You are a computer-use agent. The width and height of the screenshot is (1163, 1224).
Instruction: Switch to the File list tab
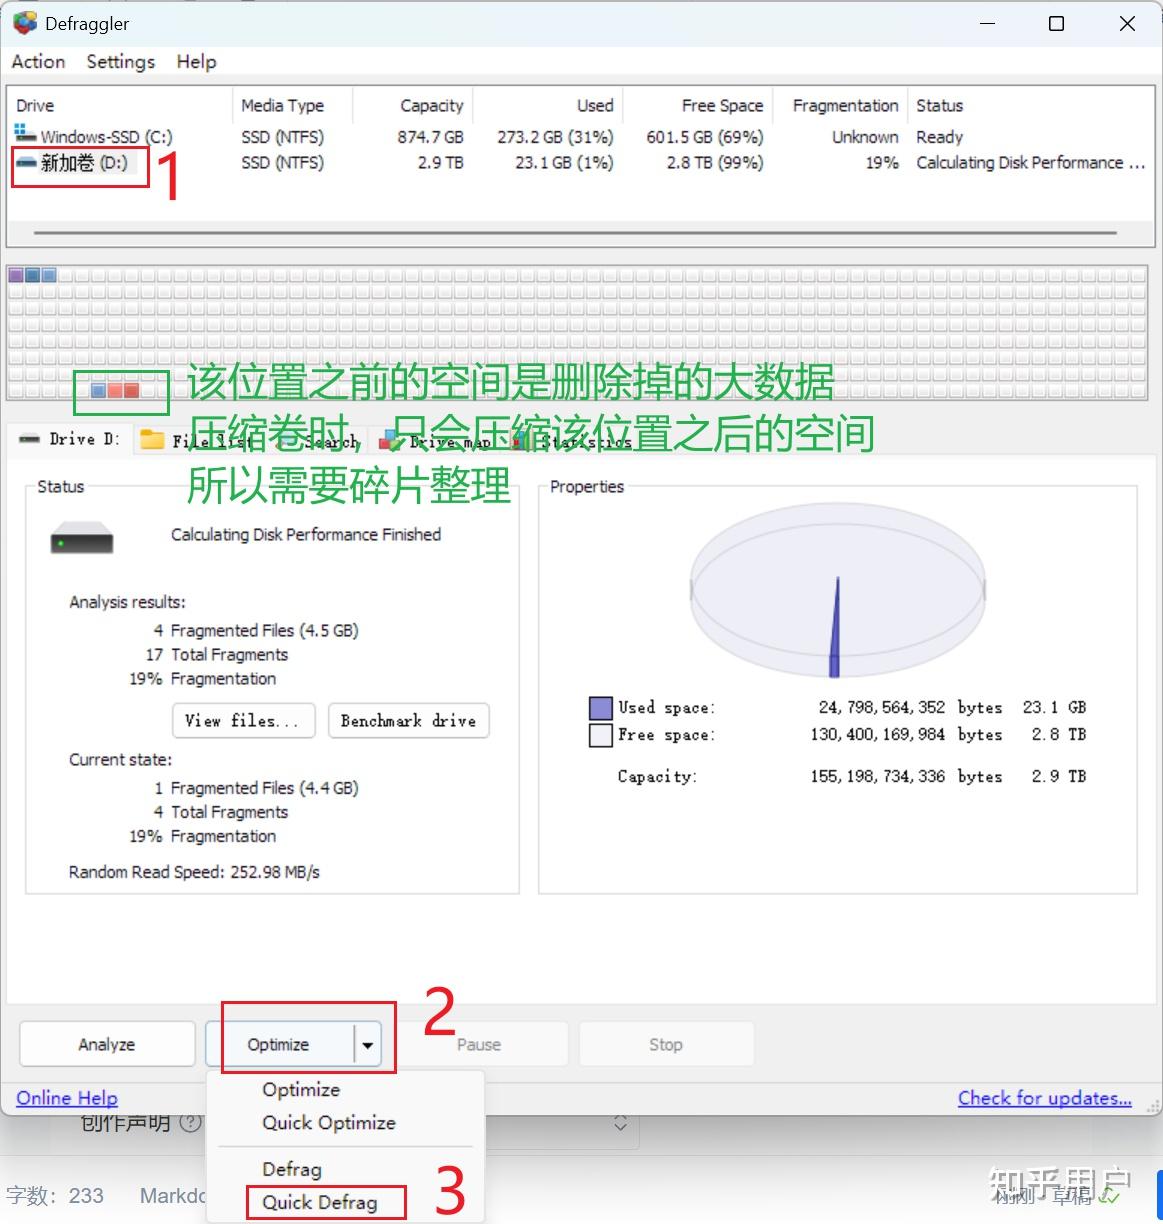click(x=198, y=440)
